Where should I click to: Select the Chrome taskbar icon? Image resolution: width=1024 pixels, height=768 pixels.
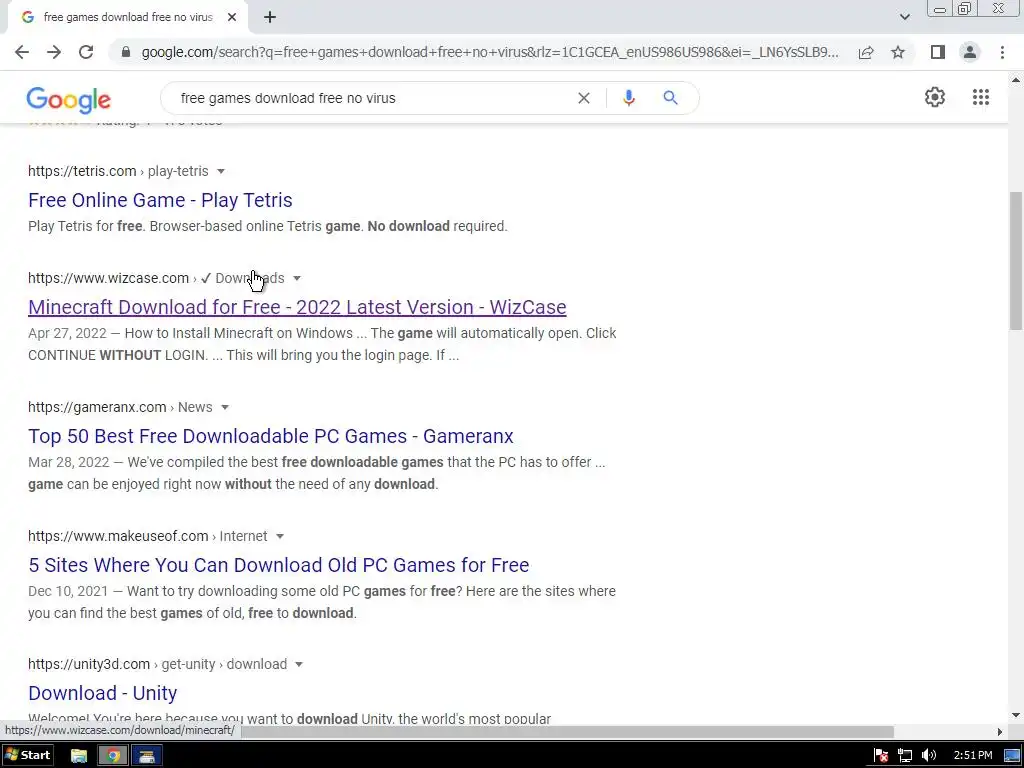pos(113,756)
